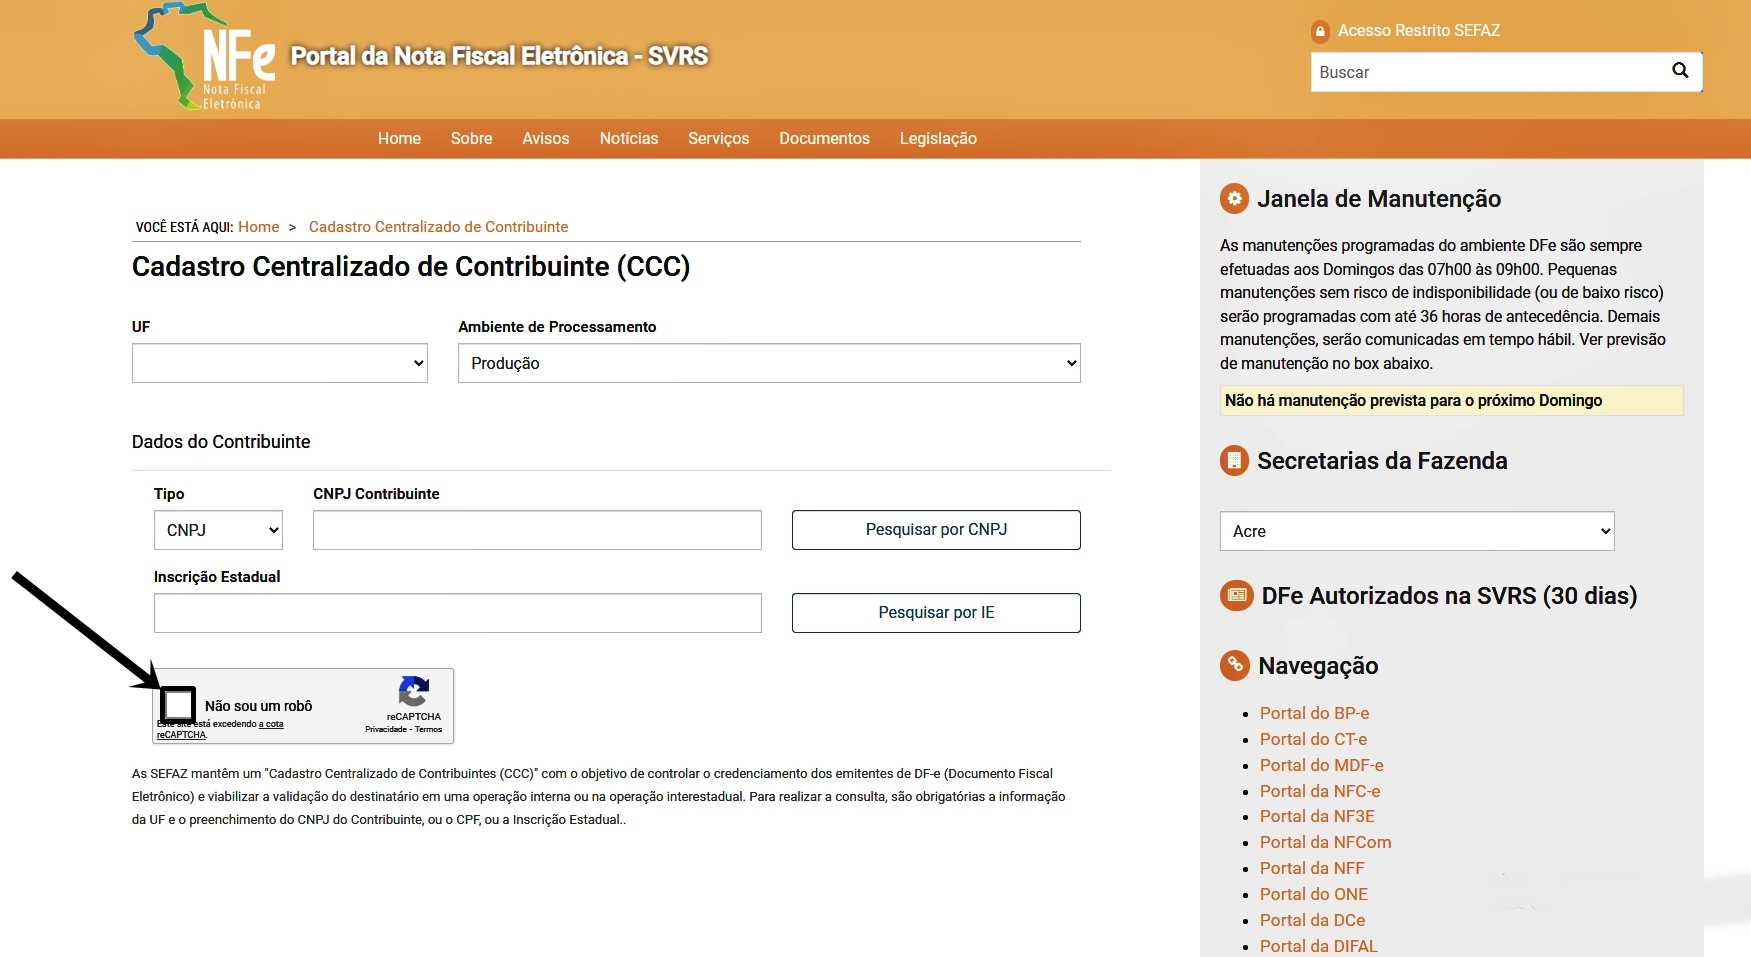
Task: Click the Dados do Contribuinte heading
Action: [x=221, y=442]
